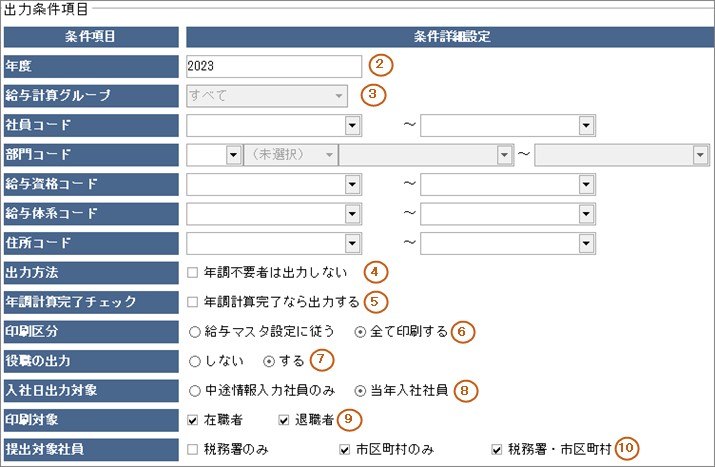The height and width of the screenshot is (467, 715).
Task: Enable 年調不要者は出力しない checkbox
Action: [x=193, y=272]
